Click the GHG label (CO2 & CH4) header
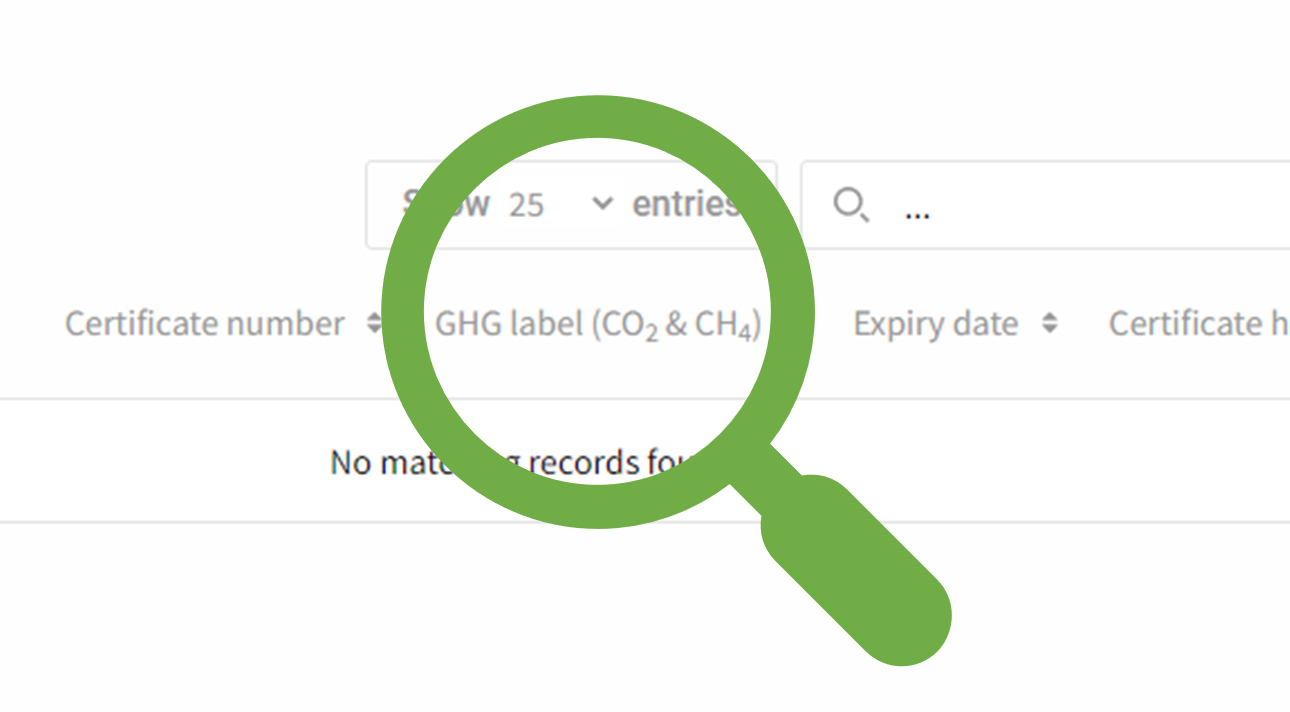 (x=598, y=324)
